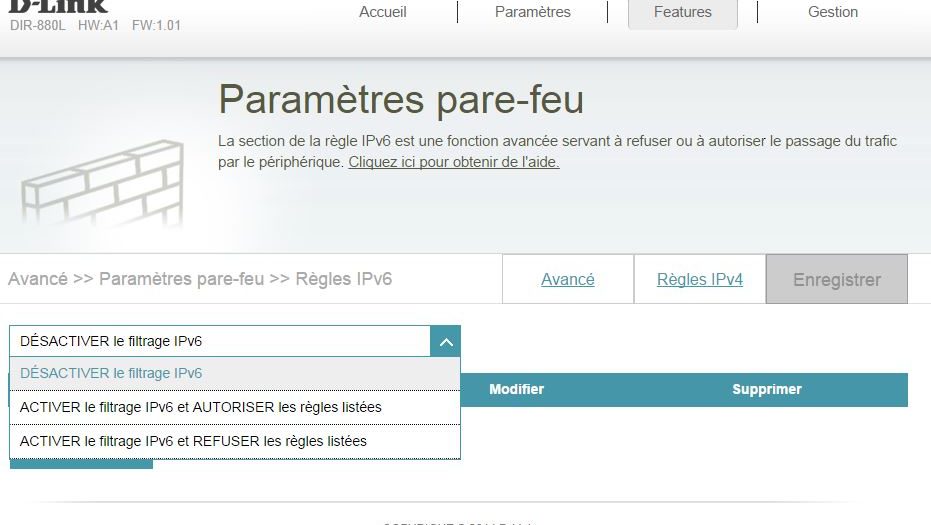Open the Paramètres menu
The image size is (931, 525).
click(x=532, y=13)
